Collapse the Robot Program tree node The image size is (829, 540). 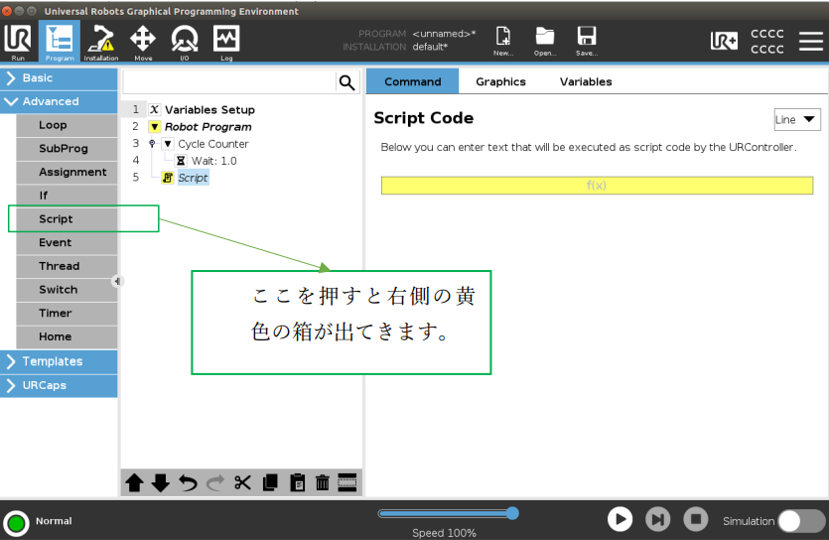tap(154, 127)
